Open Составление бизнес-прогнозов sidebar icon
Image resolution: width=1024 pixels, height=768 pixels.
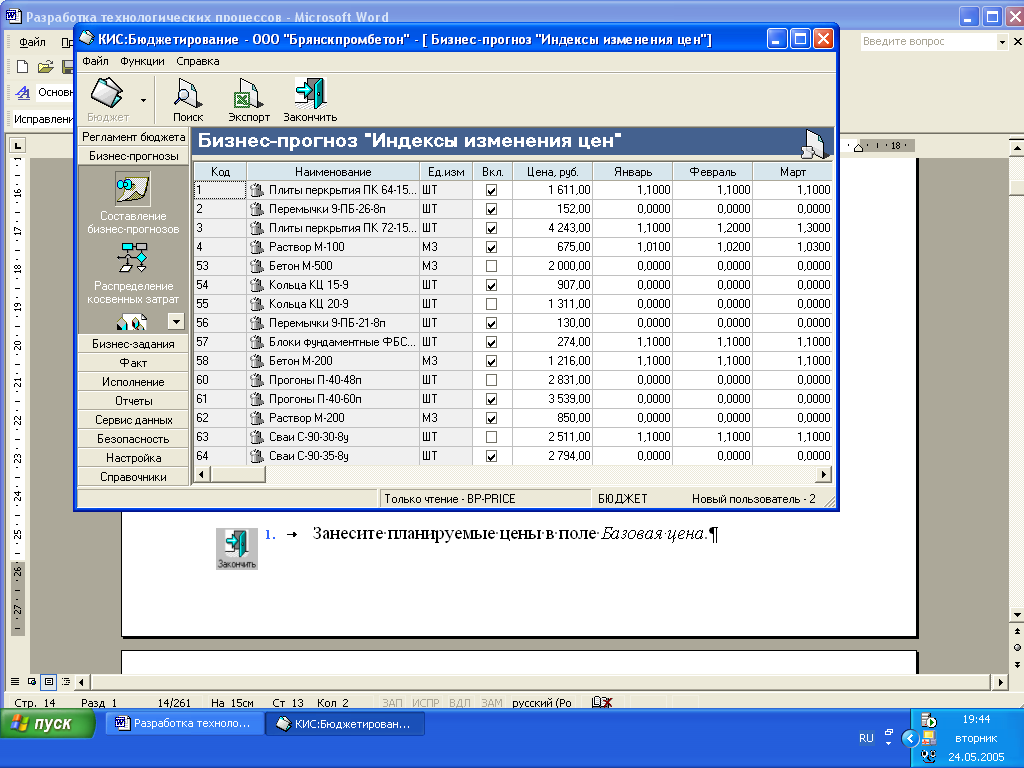(133, 189)
